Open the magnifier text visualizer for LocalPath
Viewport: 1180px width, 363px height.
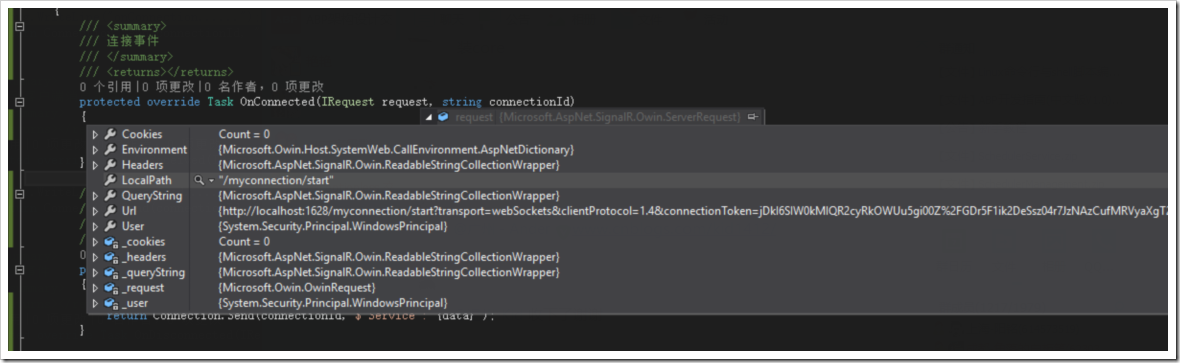click(x=199, y=181)
